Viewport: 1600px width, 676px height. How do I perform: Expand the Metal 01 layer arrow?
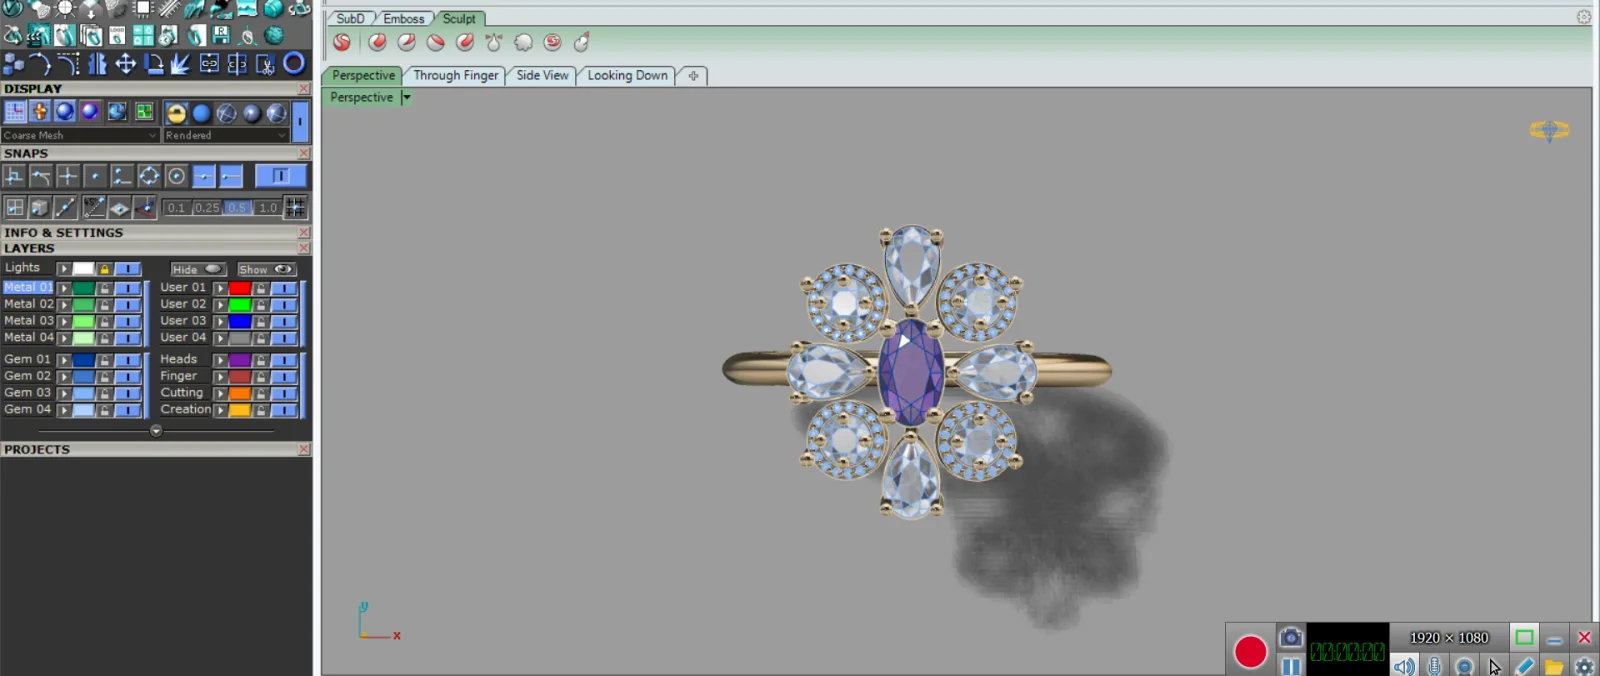[63, 288]
